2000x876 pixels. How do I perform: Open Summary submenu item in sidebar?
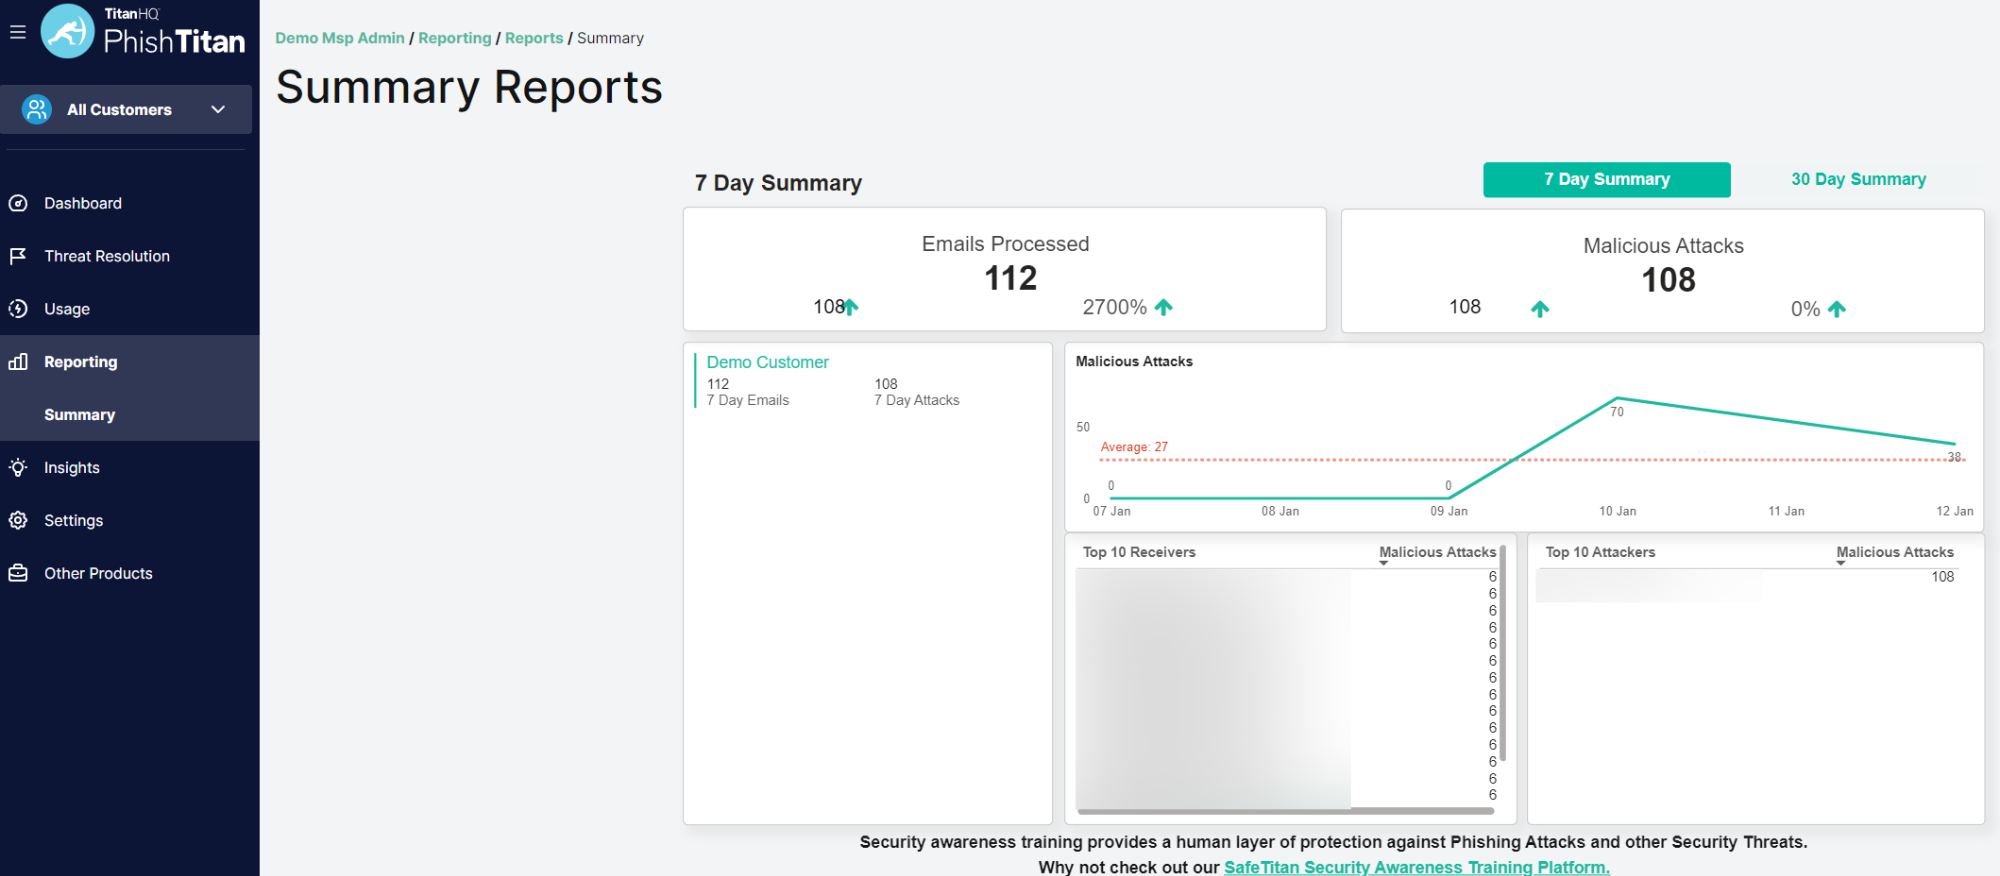pos(80,415)
